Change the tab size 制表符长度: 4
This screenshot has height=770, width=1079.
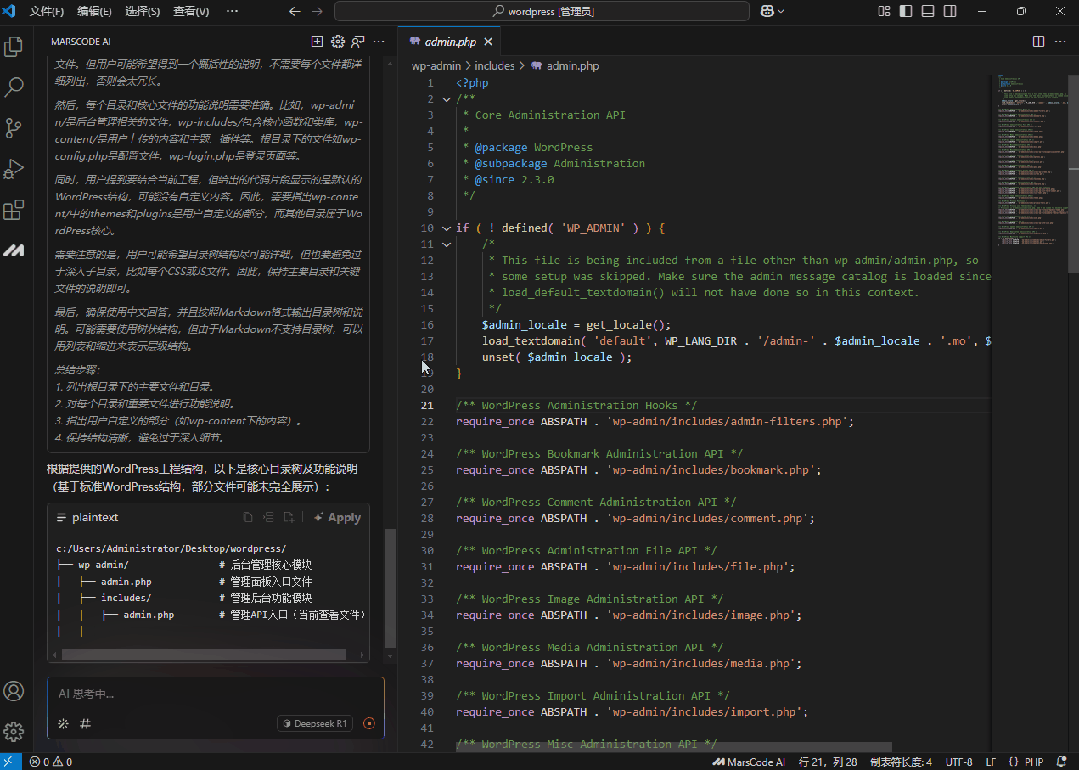901,762
